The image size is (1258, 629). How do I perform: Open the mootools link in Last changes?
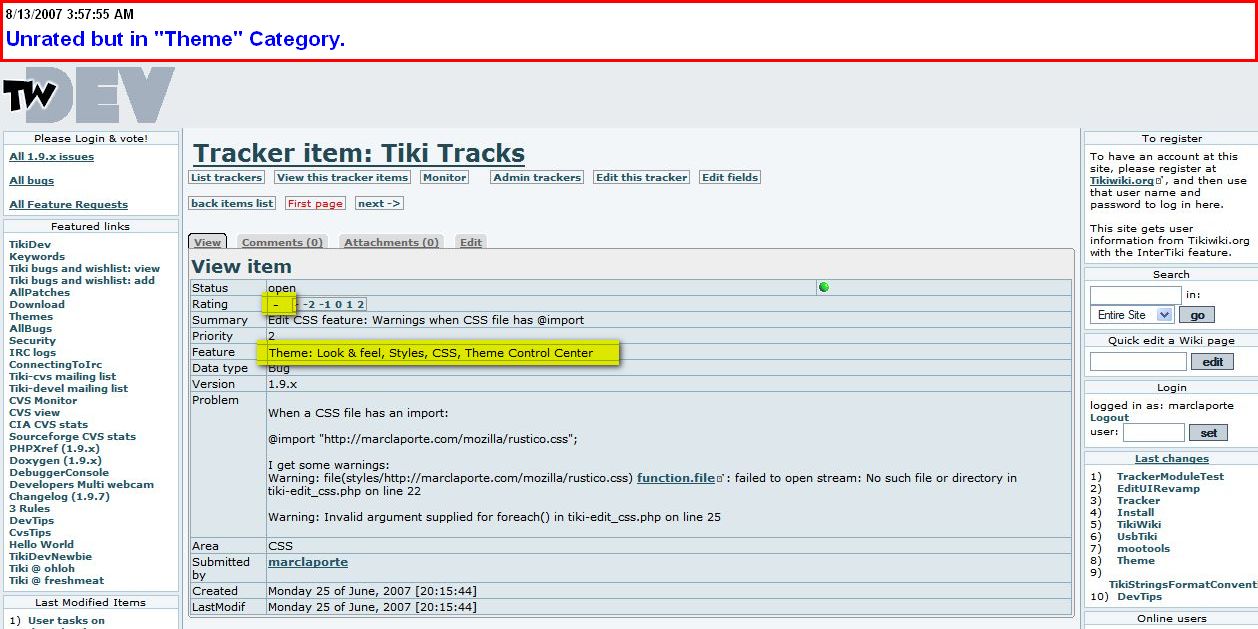click(x=1143, y=549)
